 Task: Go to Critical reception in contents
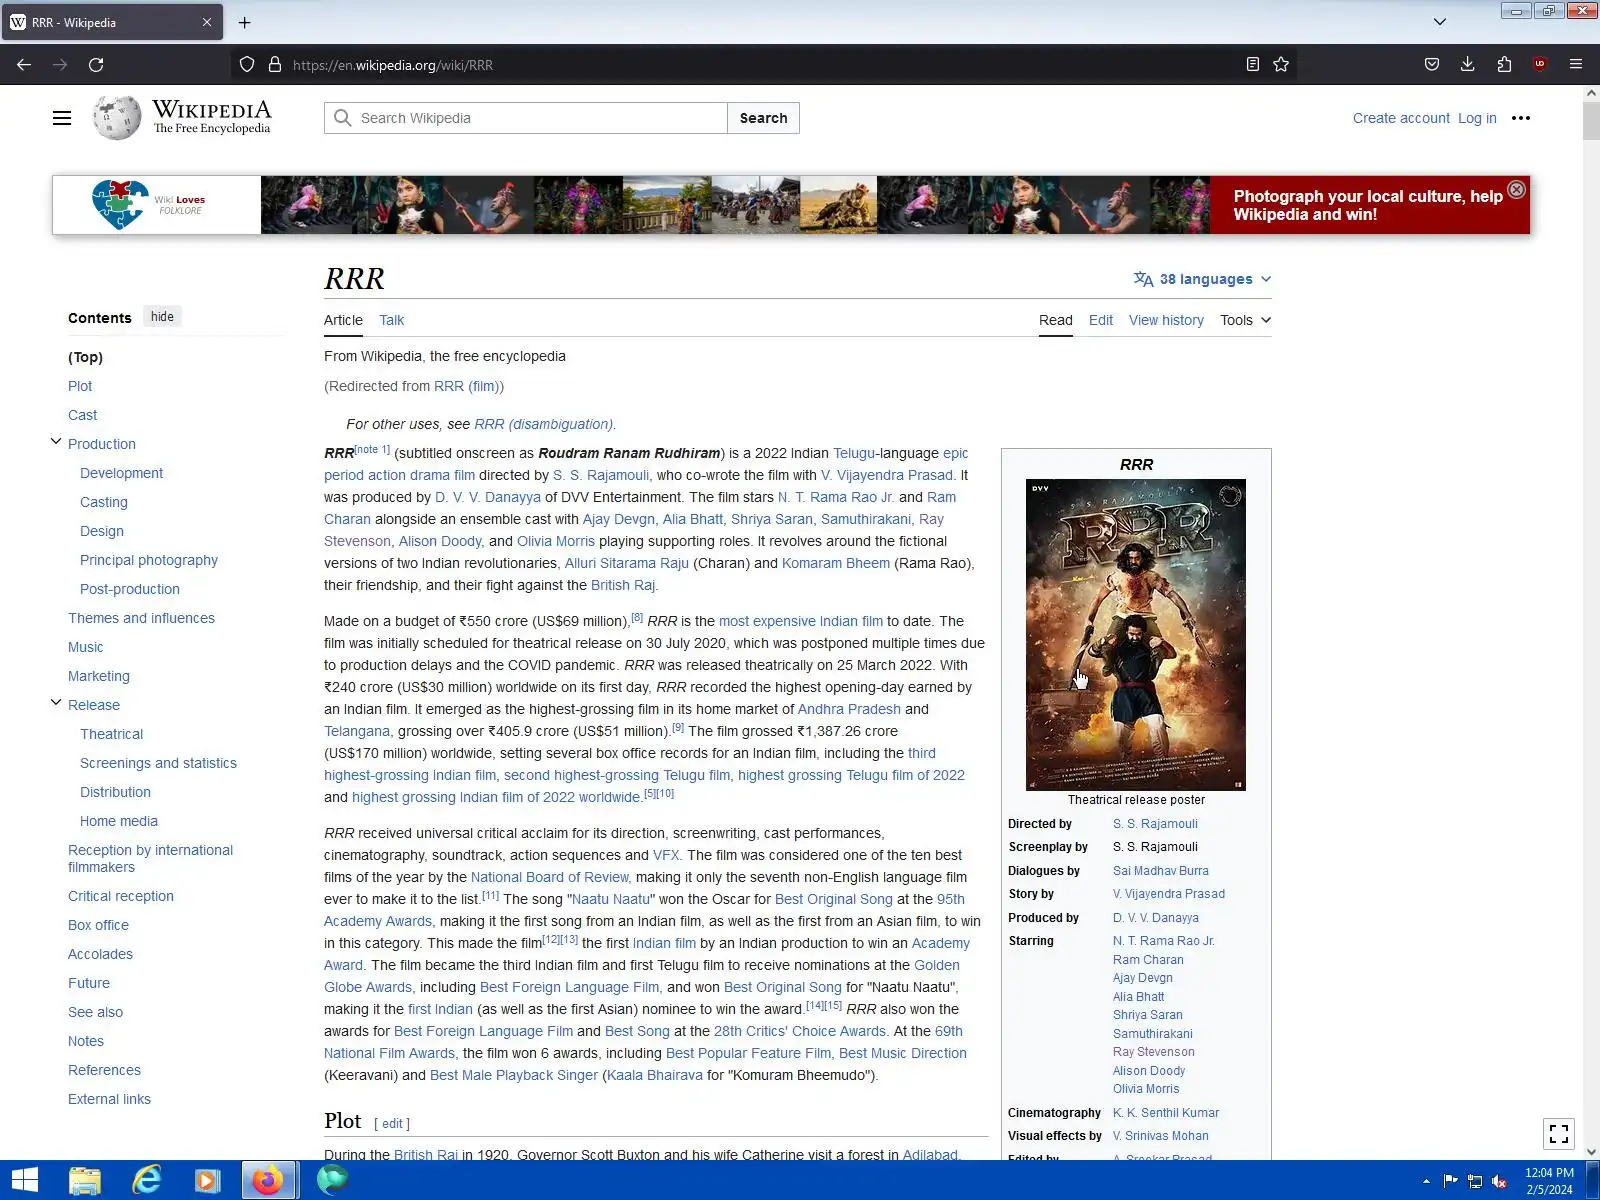tap(121, 896)
